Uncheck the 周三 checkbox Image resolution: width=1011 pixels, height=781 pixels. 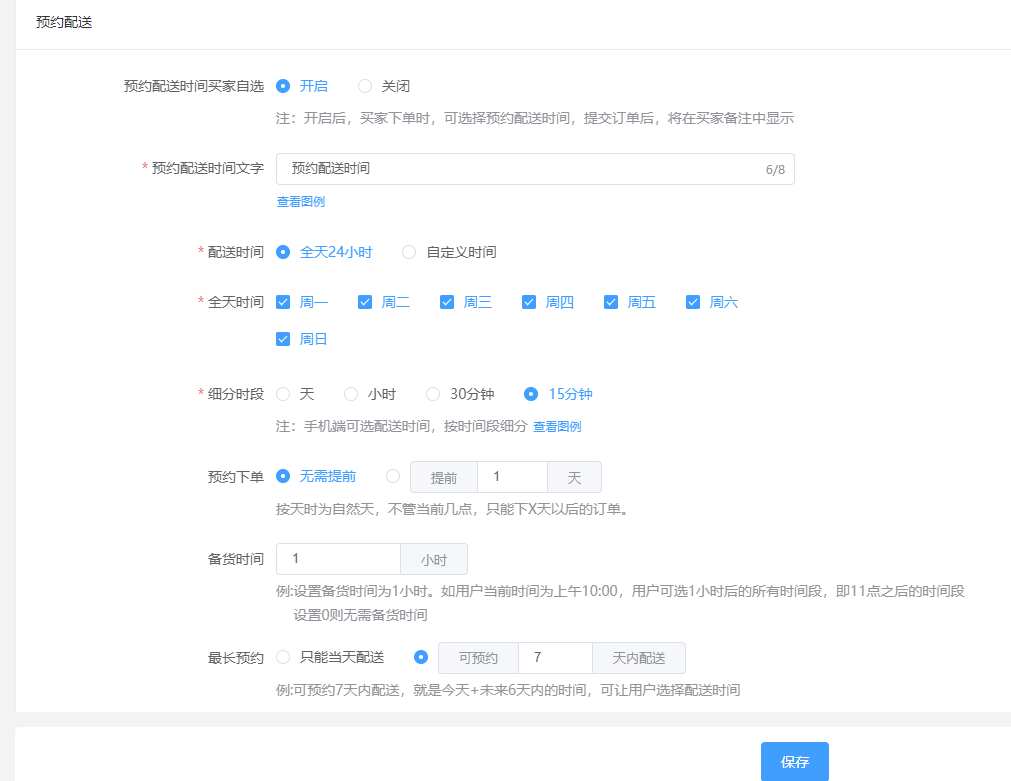[447, 302]
